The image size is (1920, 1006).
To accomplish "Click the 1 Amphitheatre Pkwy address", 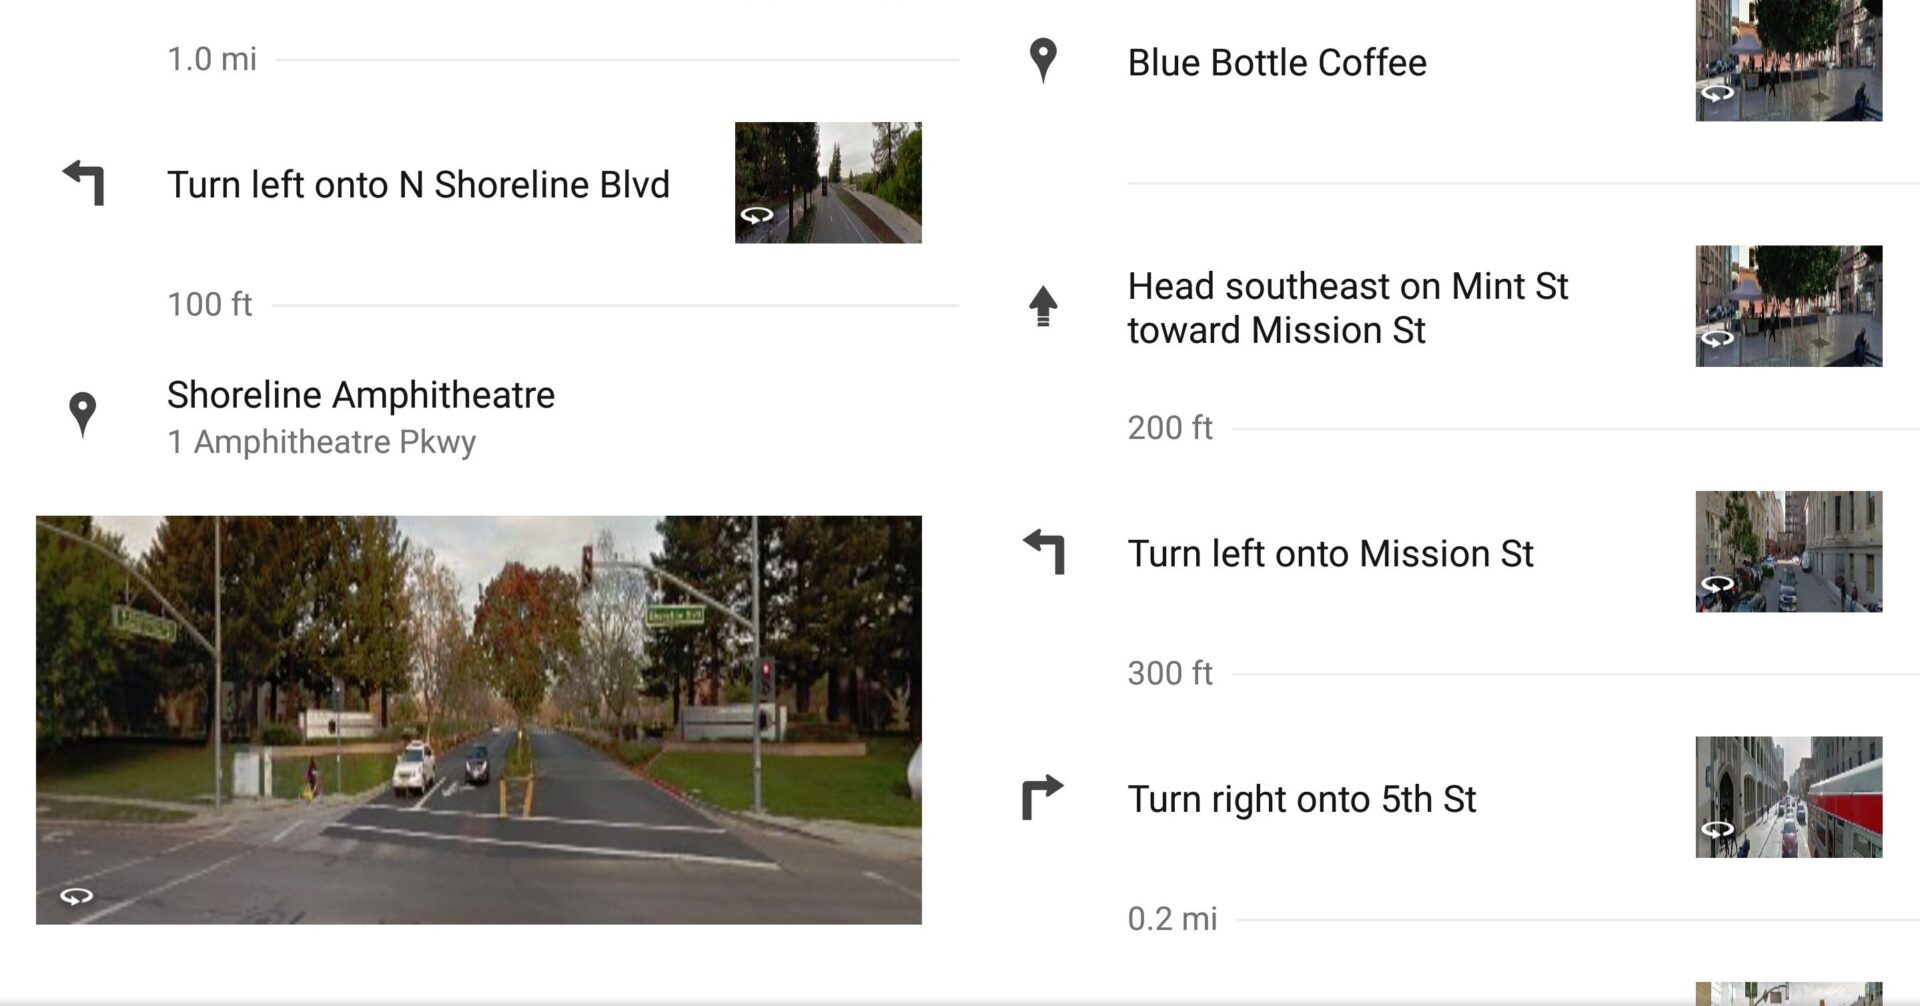I will click(322, 441).
